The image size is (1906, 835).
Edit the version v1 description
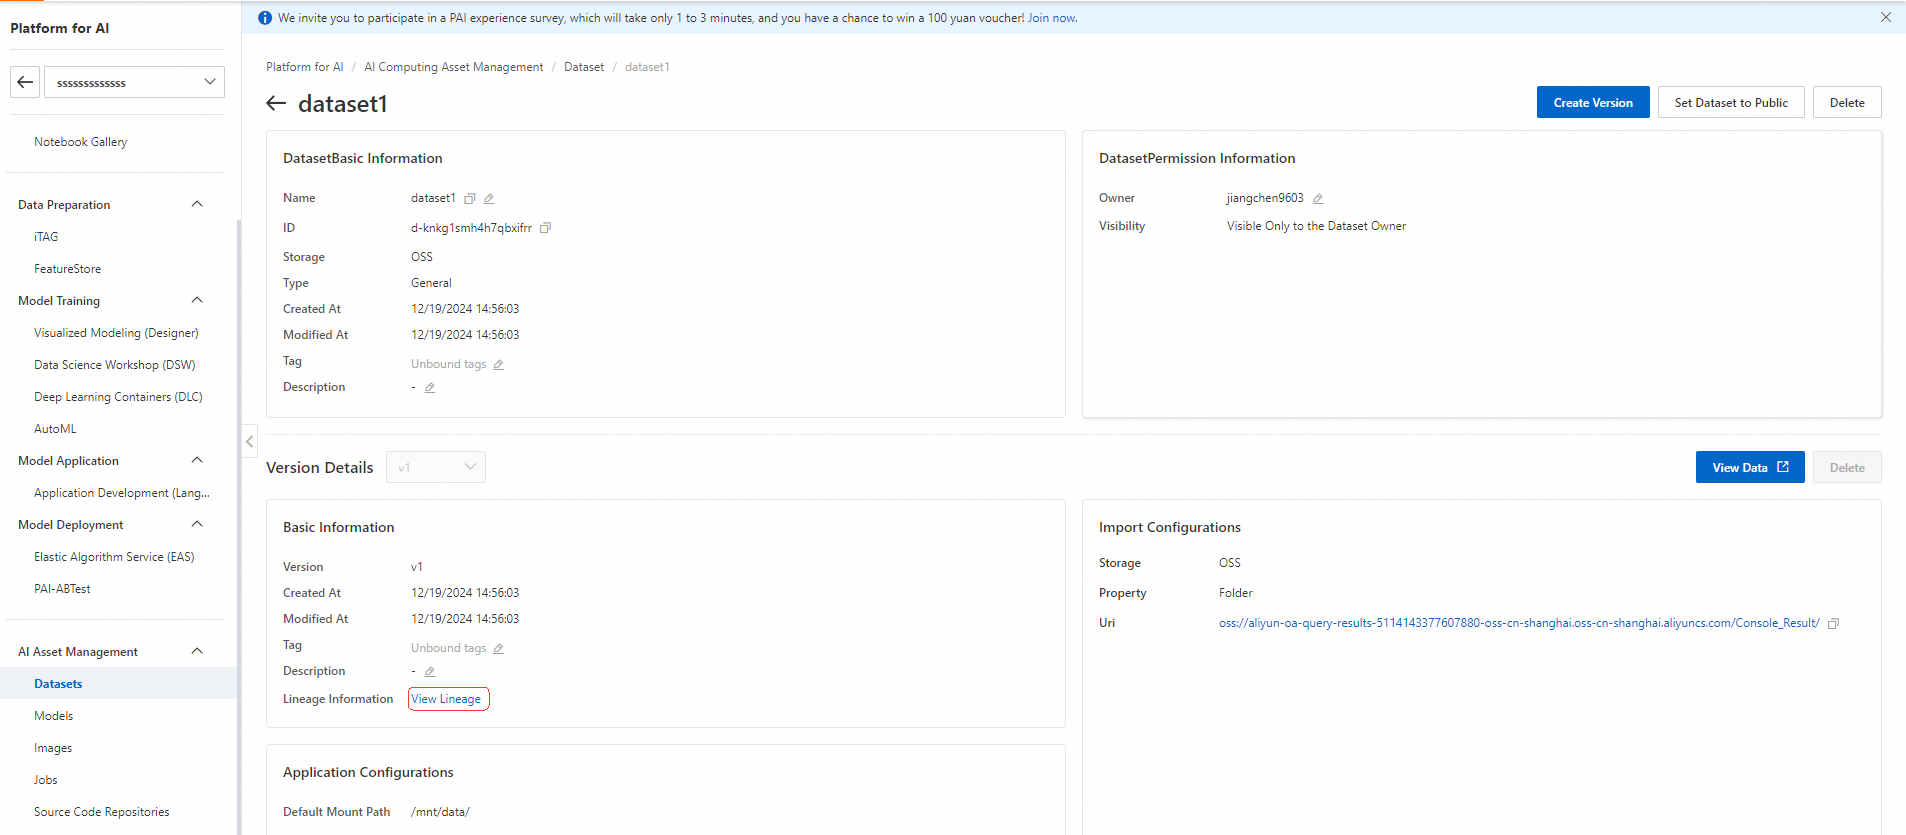click(x=430, y=672)
